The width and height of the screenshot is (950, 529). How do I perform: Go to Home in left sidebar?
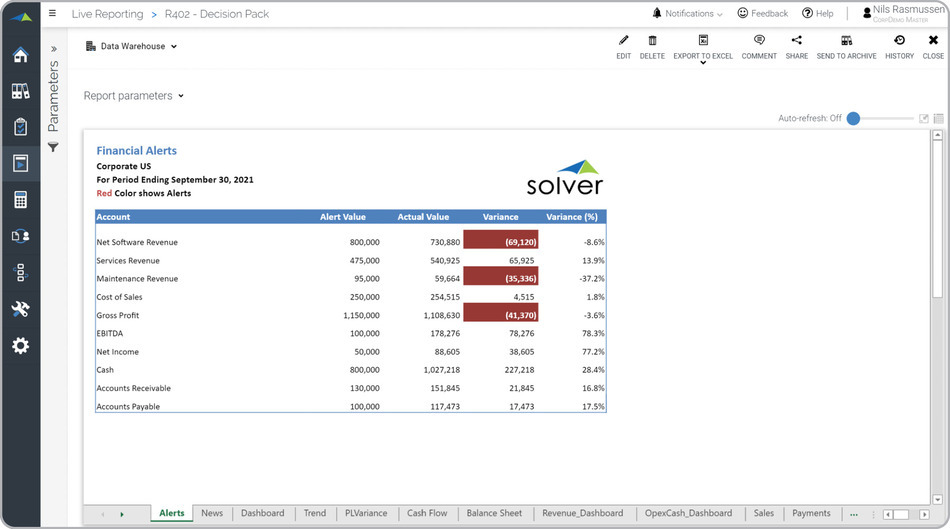click(x=20, y=55)
